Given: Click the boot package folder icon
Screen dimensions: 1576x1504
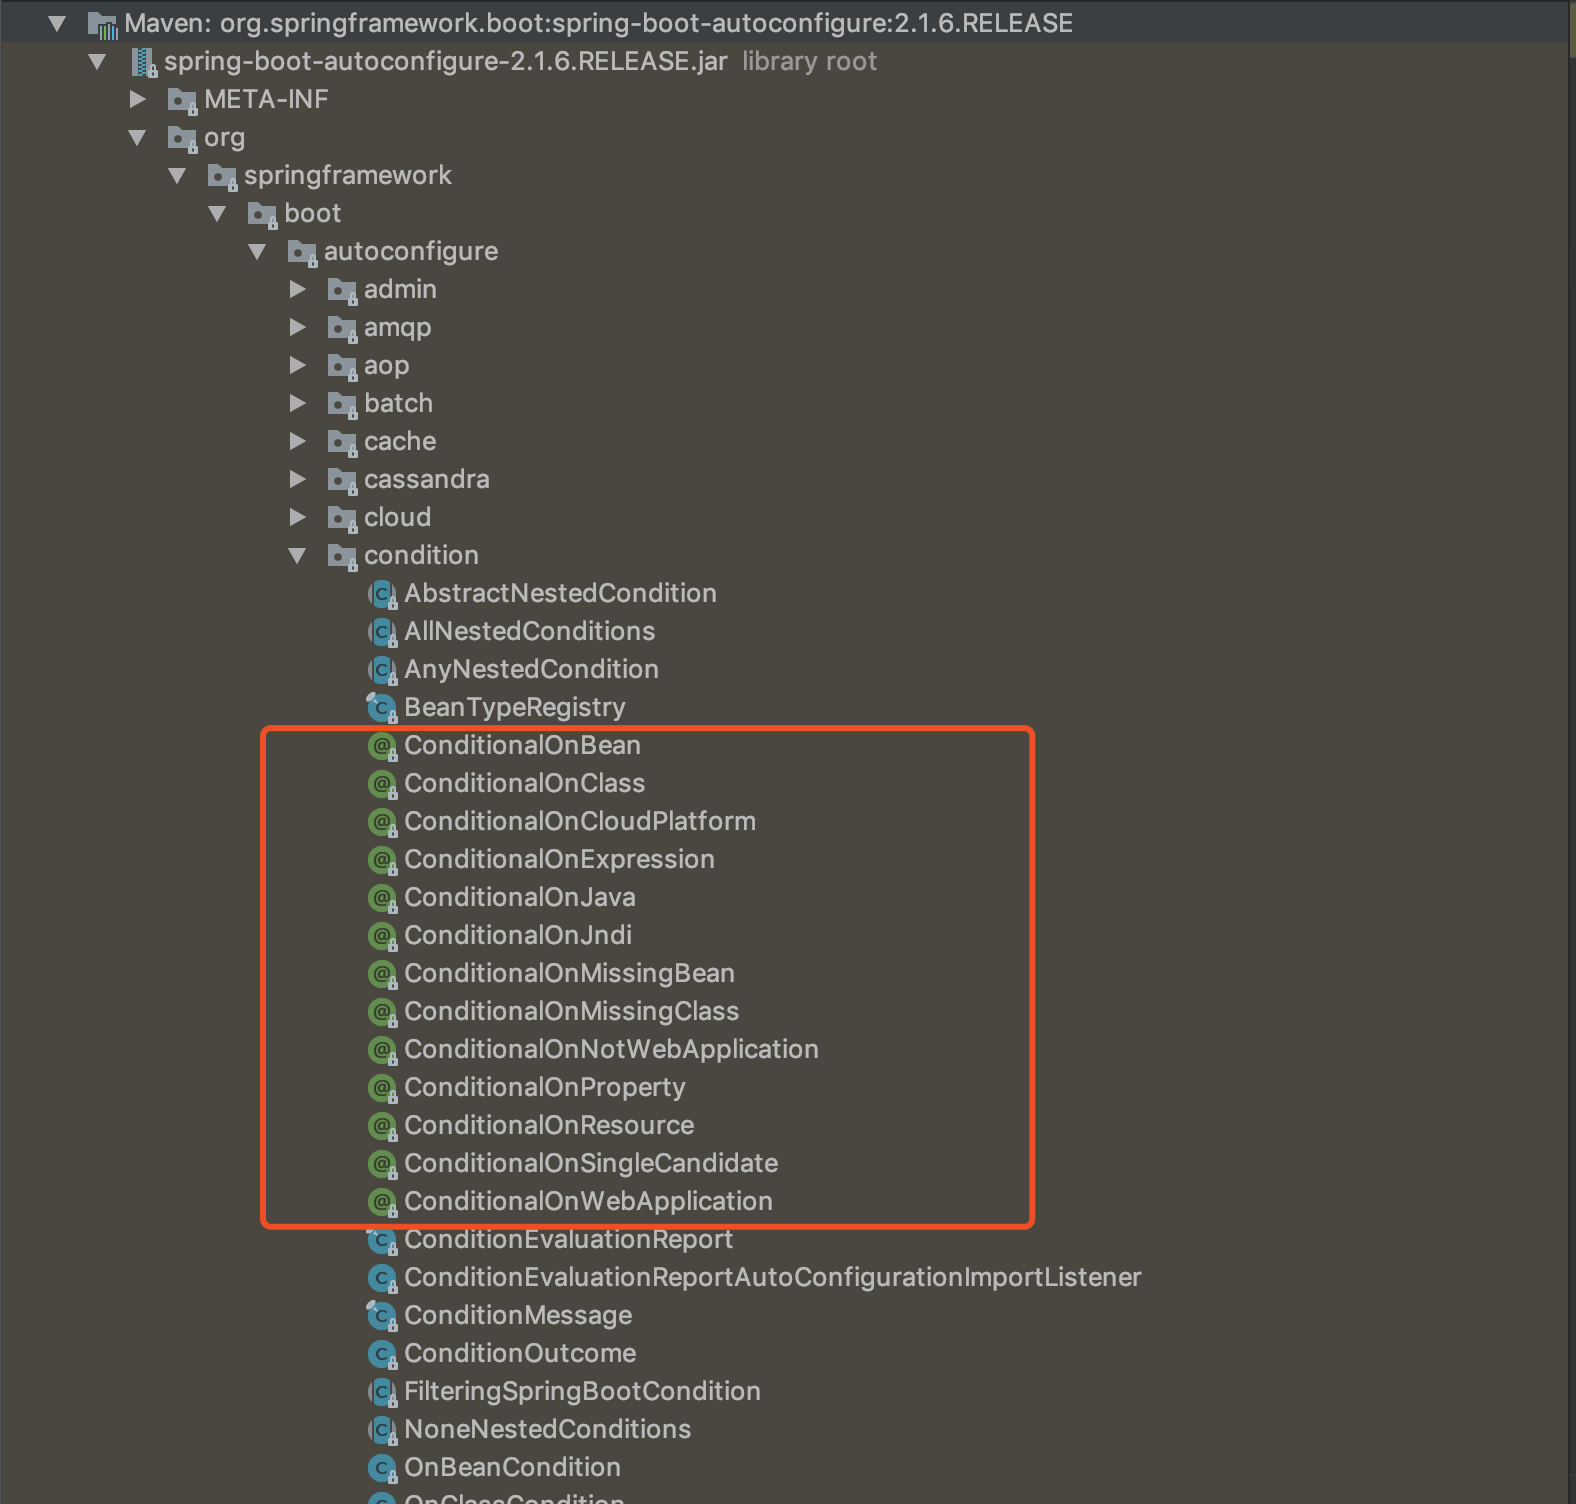Looking at the screenshot, I should [262, 215].
